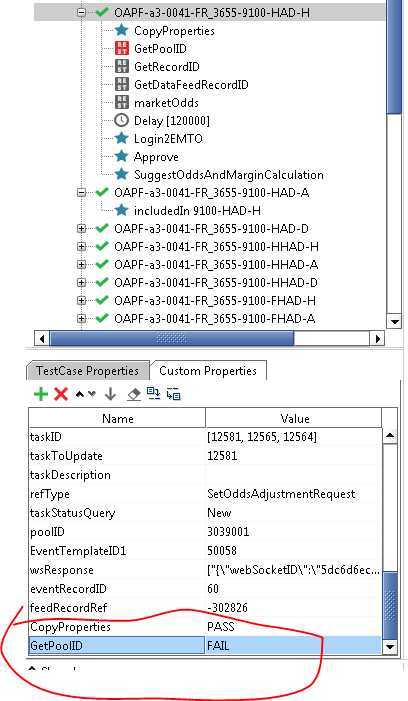Click the Value column header
408x701 pixels.
point(294,418)
